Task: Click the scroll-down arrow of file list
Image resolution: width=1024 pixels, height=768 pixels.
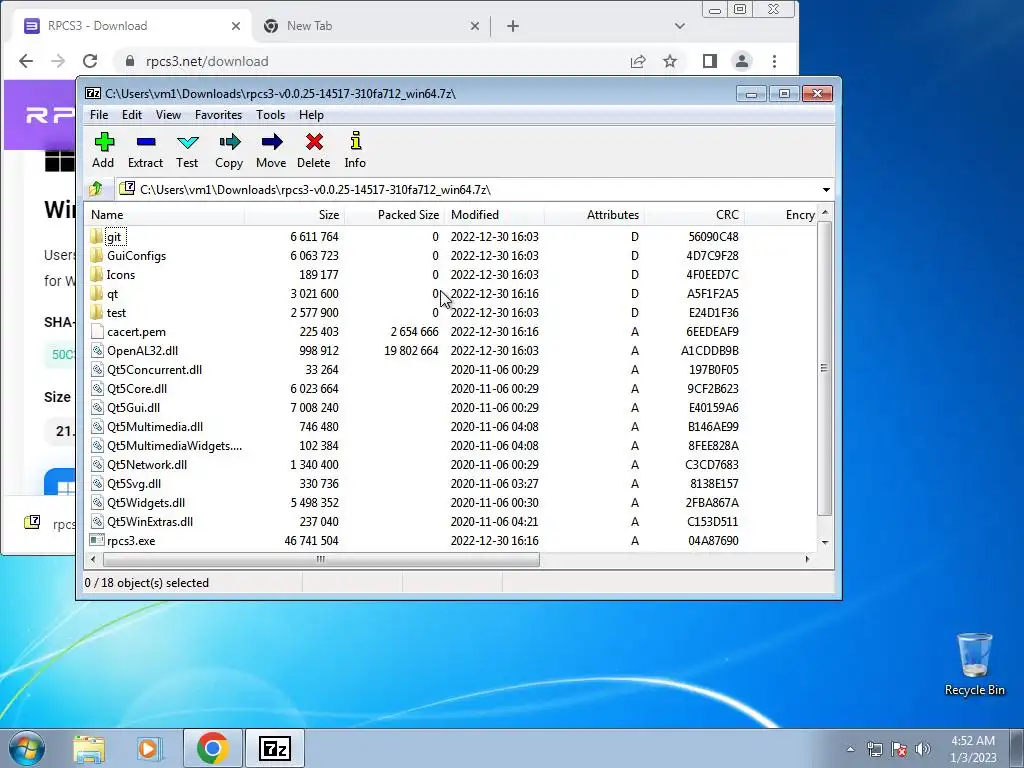Action: (825, 542)
